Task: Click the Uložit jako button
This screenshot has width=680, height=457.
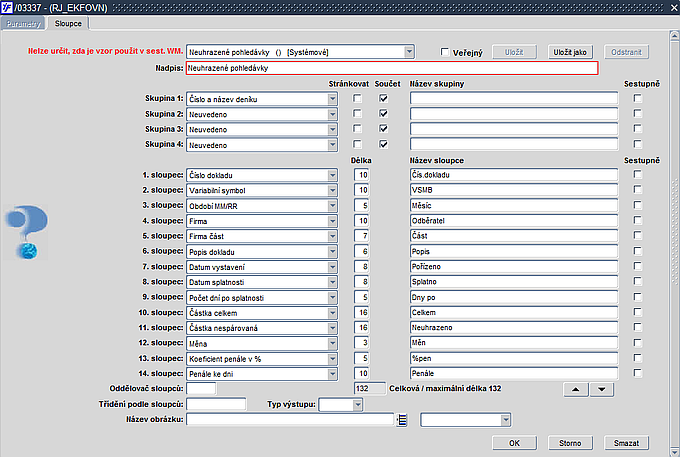Action: (570, 52)
